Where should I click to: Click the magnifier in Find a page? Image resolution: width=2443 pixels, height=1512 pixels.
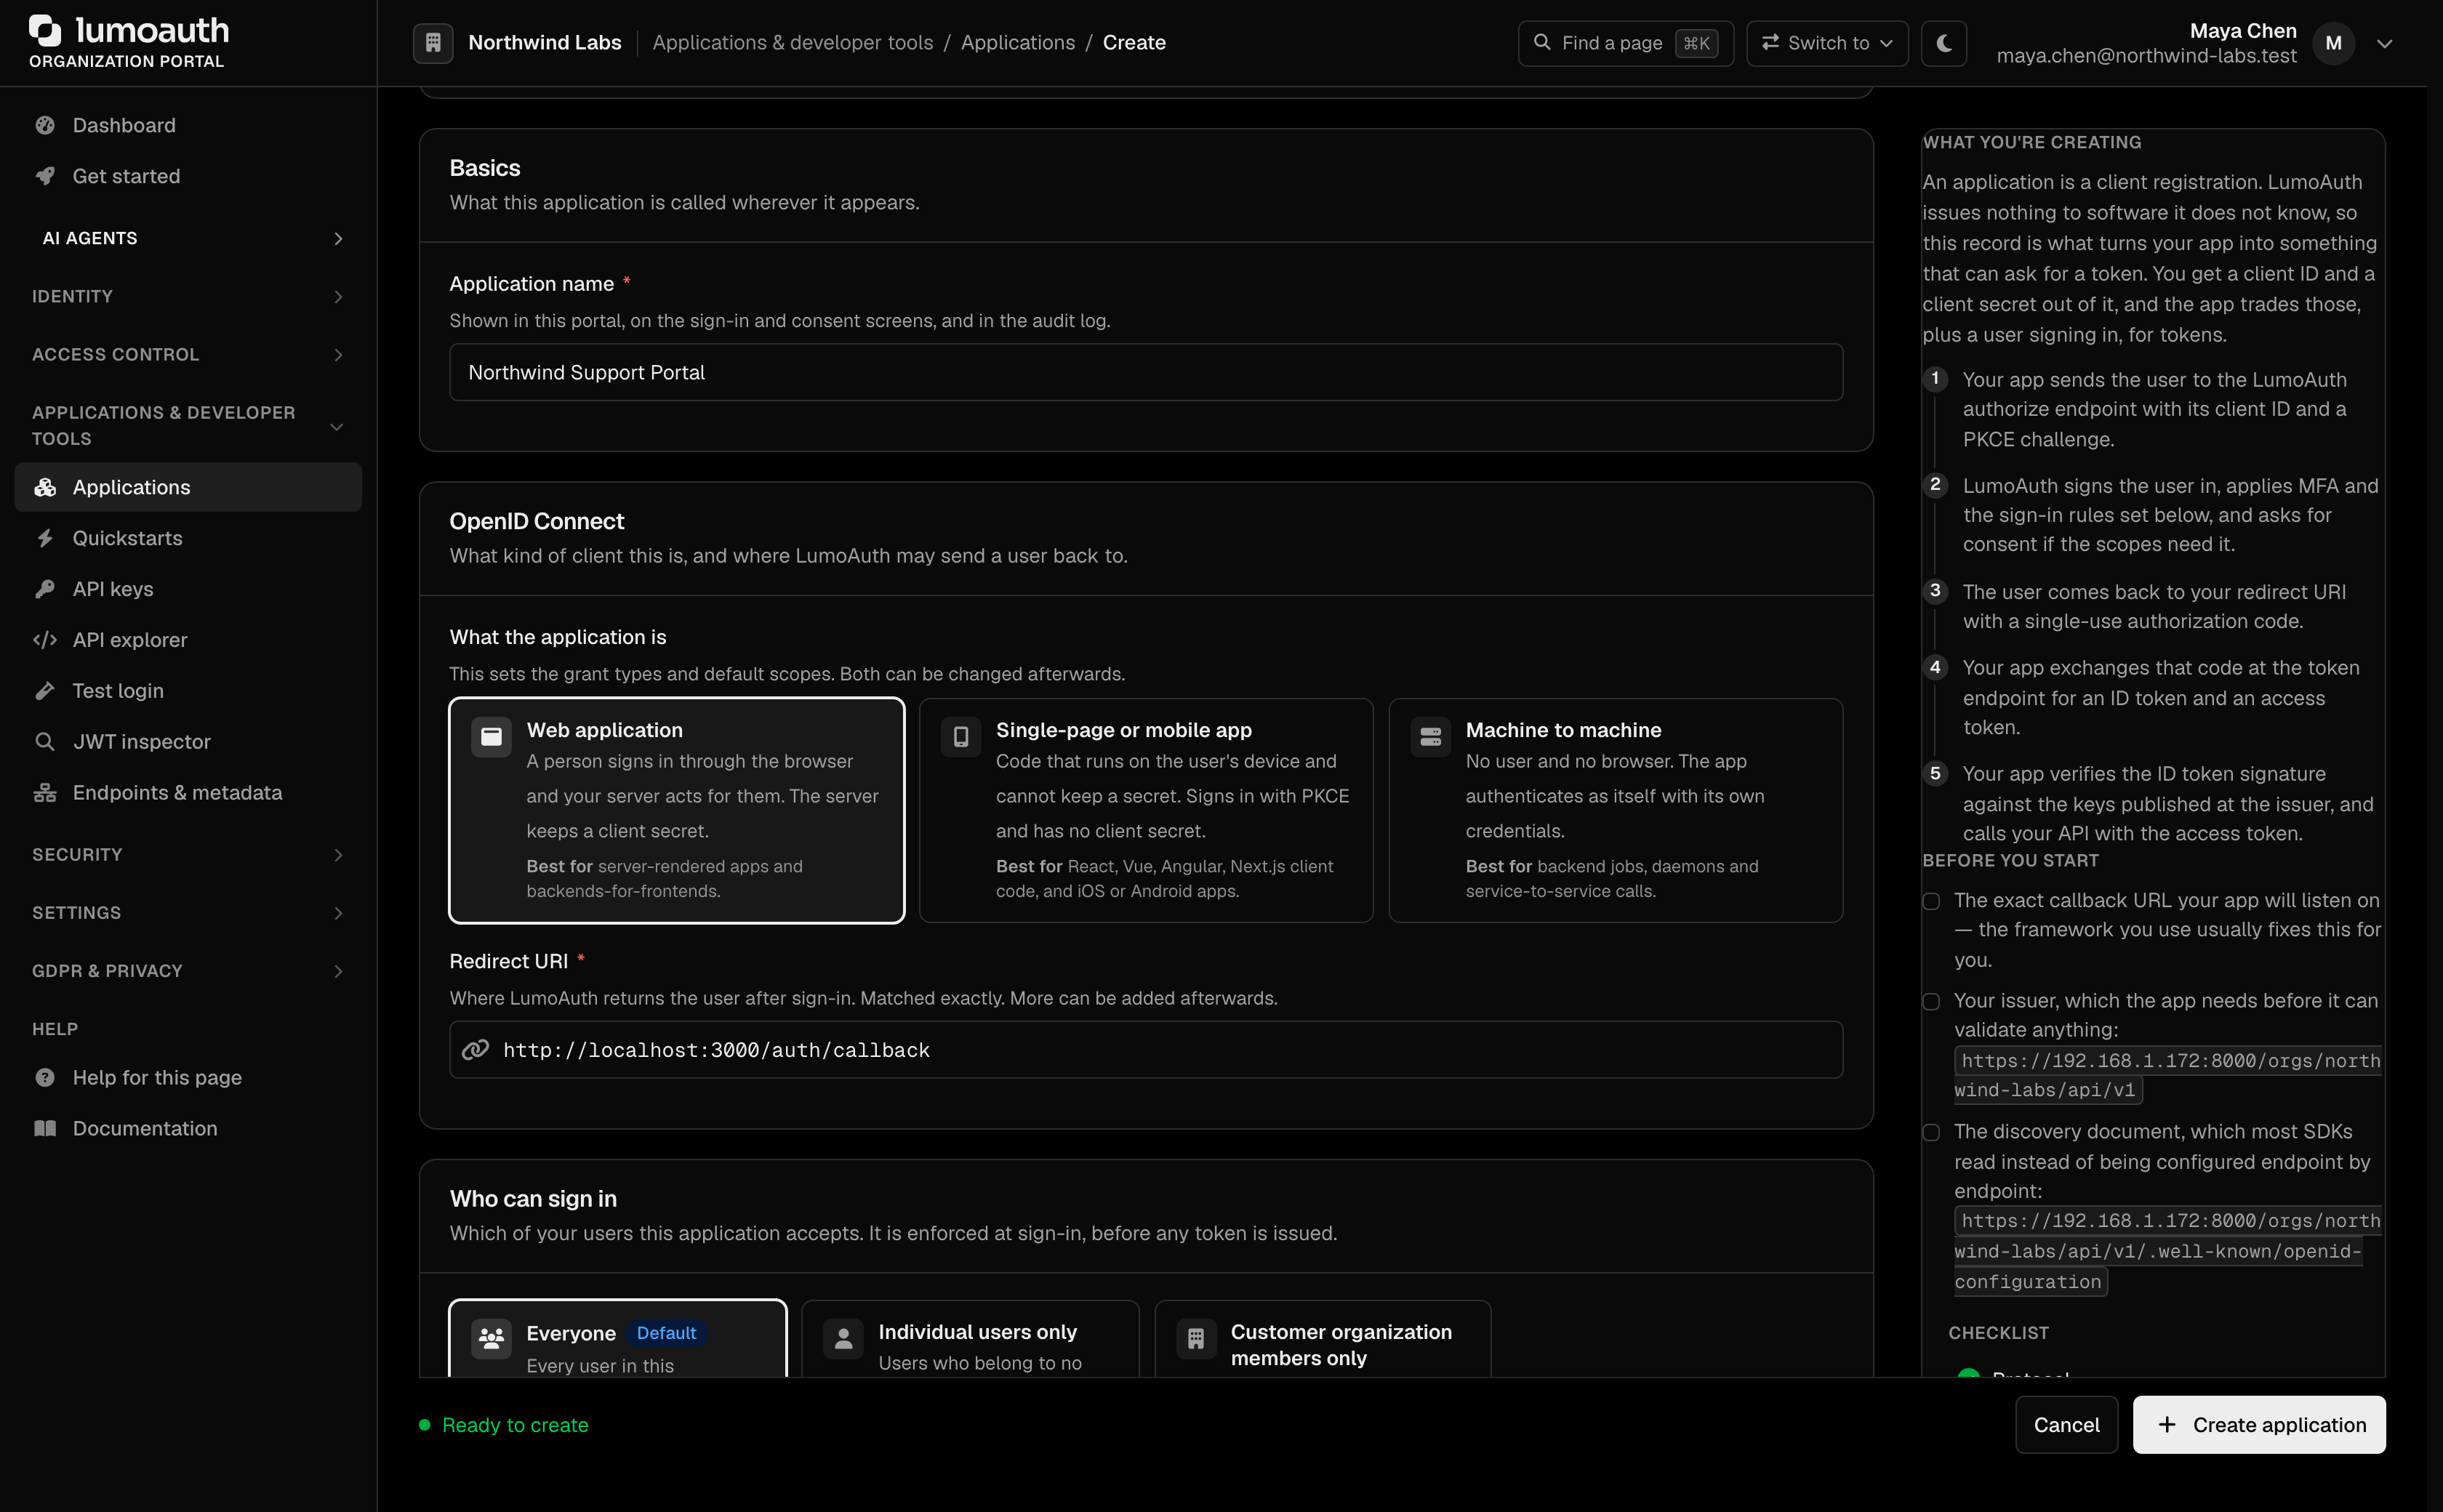click(x=1542, y=43)
